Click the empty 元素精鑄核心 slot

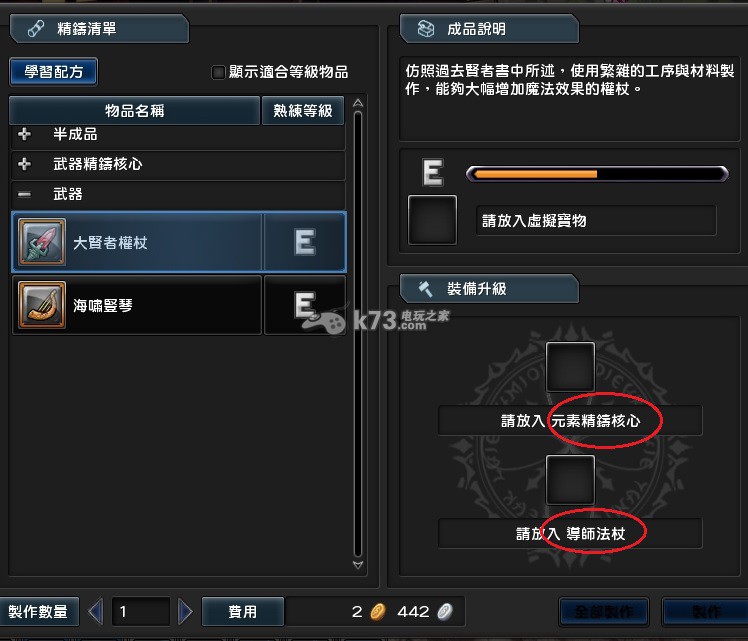pyautogui.click(x=570, y=366)
